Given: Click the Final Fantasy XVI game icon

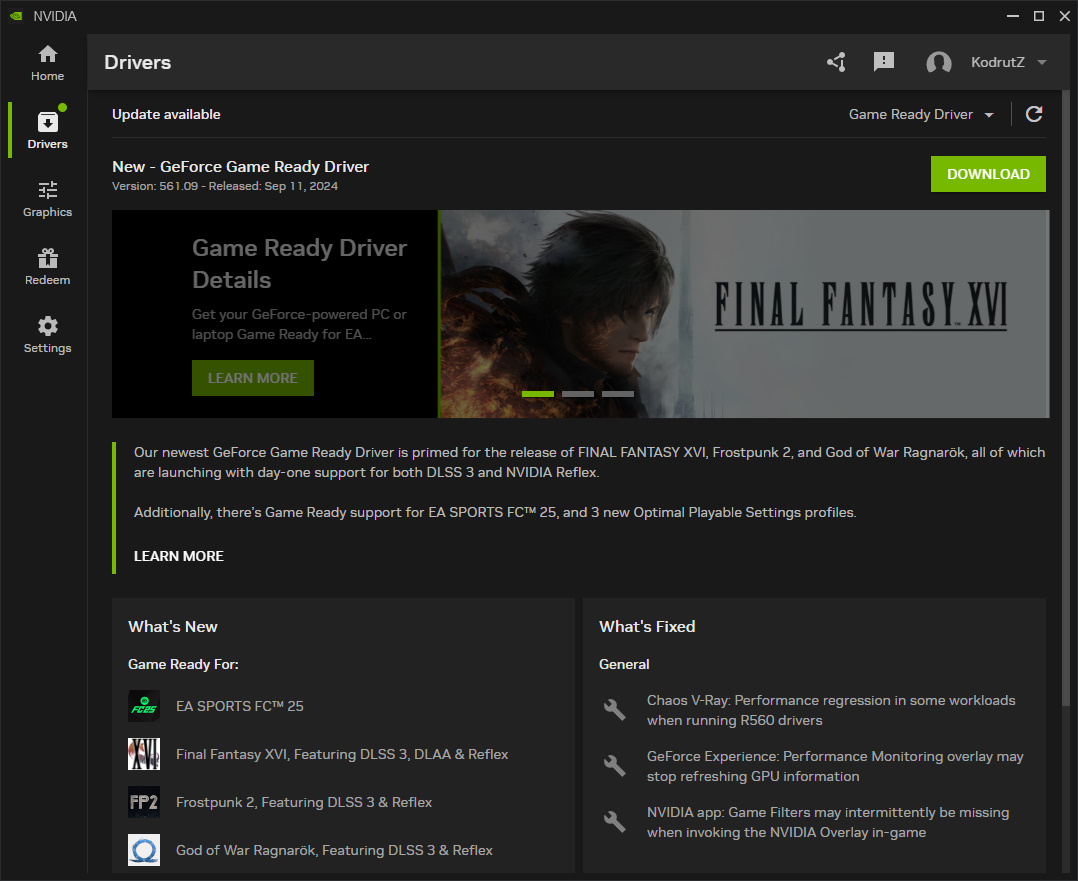Looking at the screenshot, I should [144, 754].
